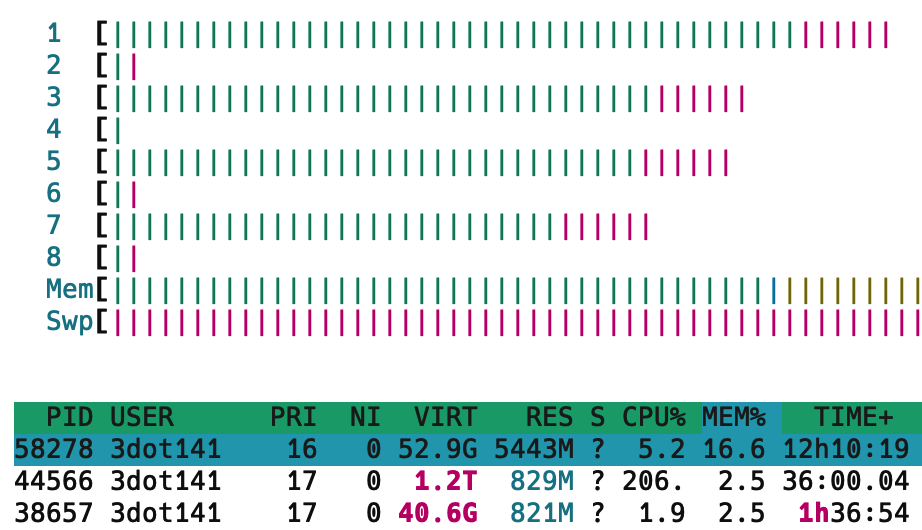This screenshot has width=922, height=530.
Task: Click the USER column header
Action: point(142,417)
